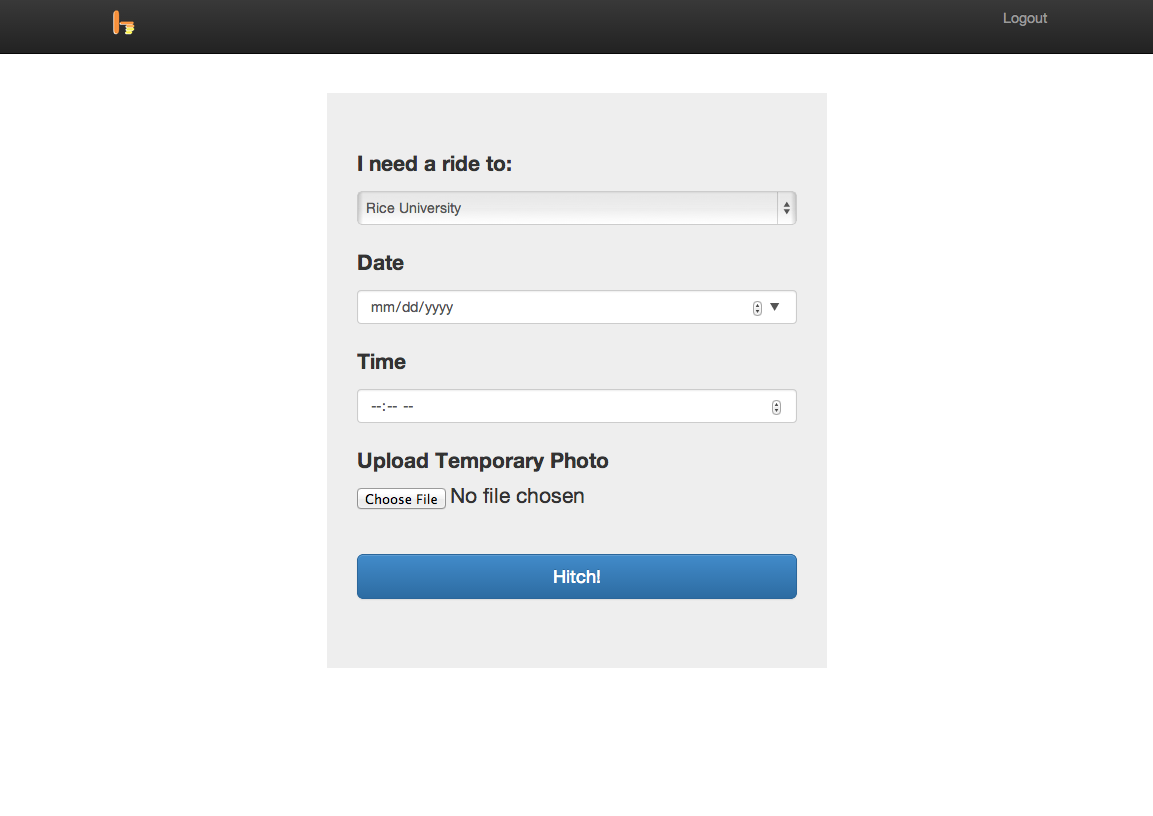Select the hour segment in Time field
This screenshot has height=816, width=1153.
click(x=376, y=407)
